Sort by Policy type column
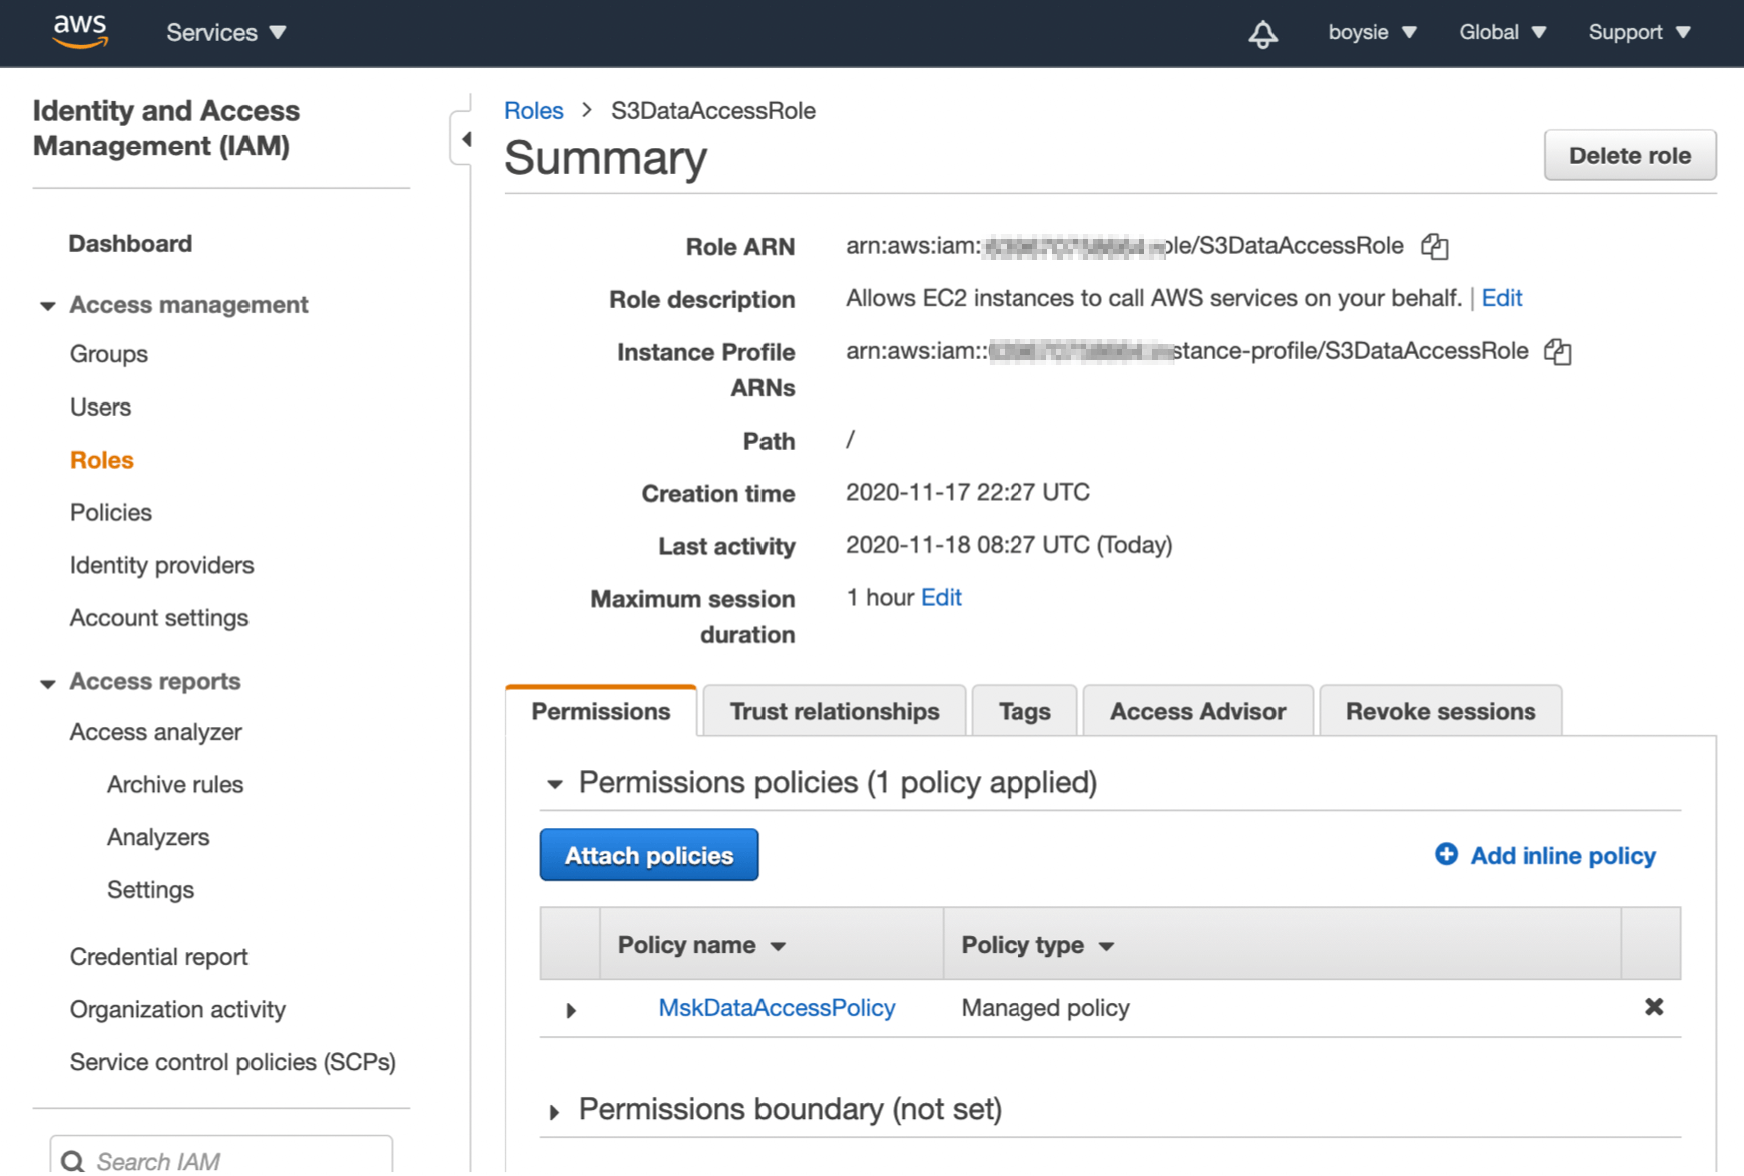1744x1176 pixels. point(1037,945)
